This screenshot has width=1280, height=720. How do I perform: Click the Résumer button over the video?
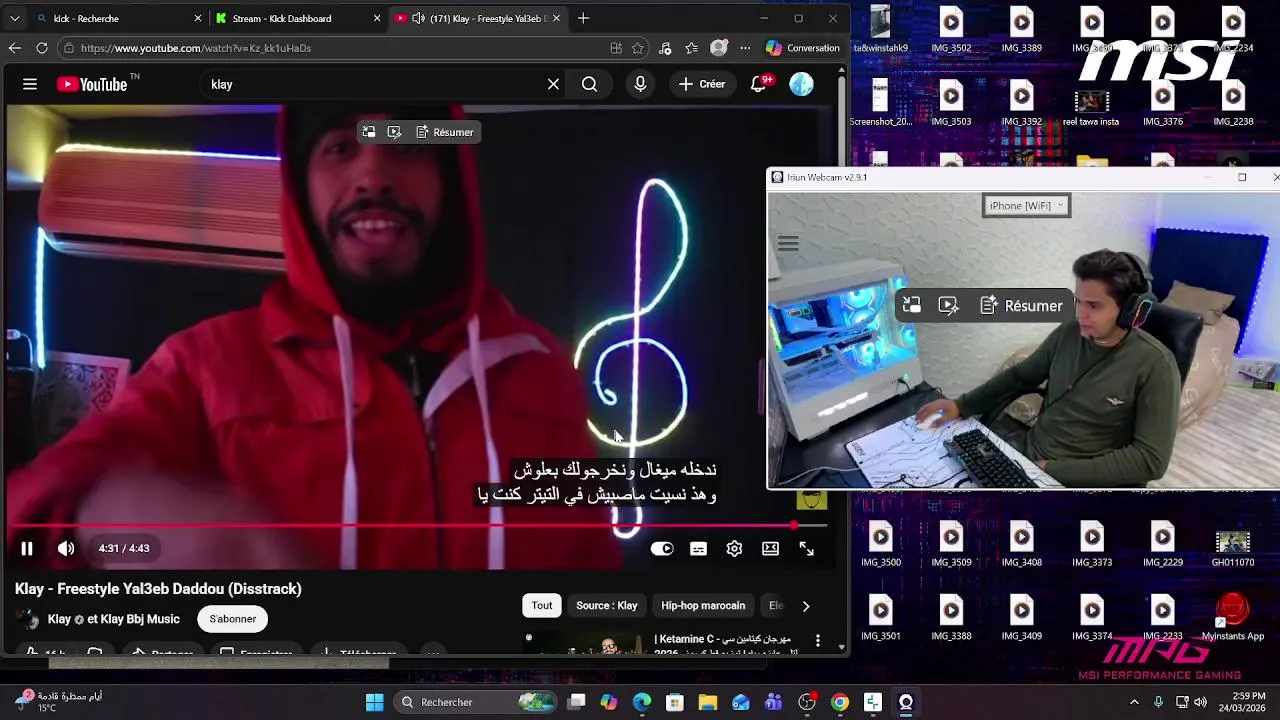444,132
